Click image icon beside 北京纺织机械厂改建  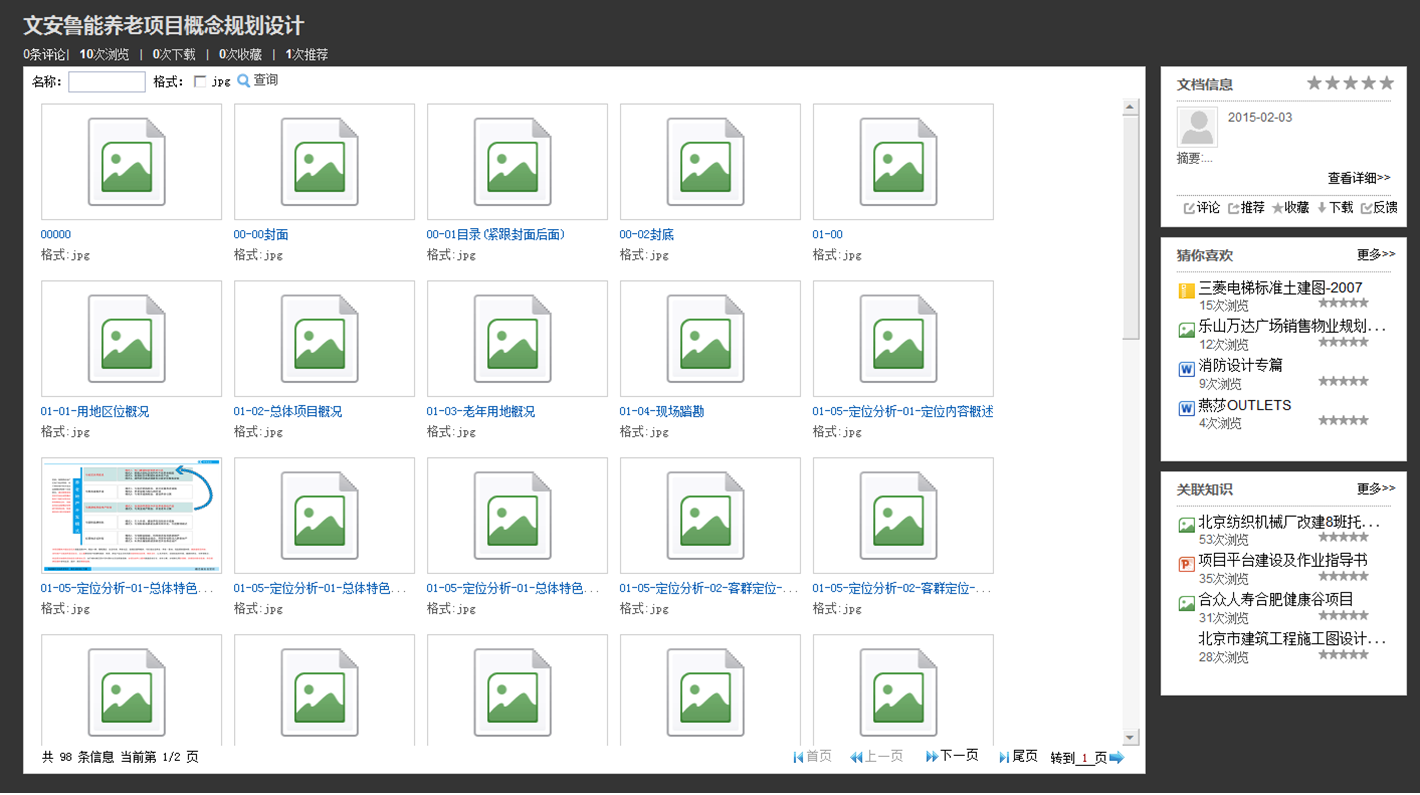coord(1187,525)
